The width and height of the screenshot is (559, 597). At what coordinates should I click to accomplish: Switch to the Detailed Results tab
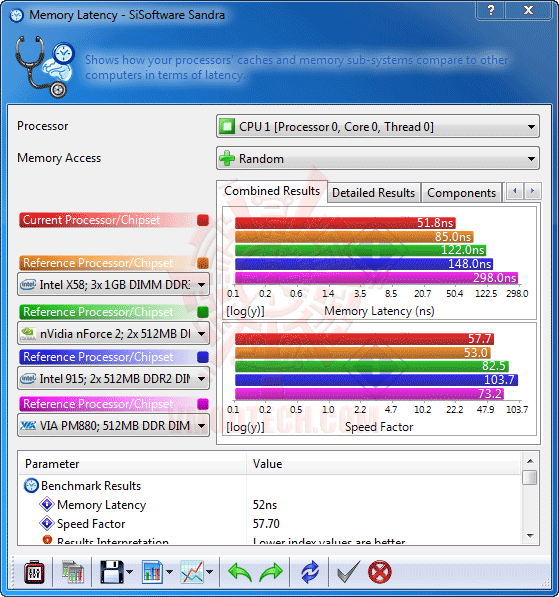(374, 193)
